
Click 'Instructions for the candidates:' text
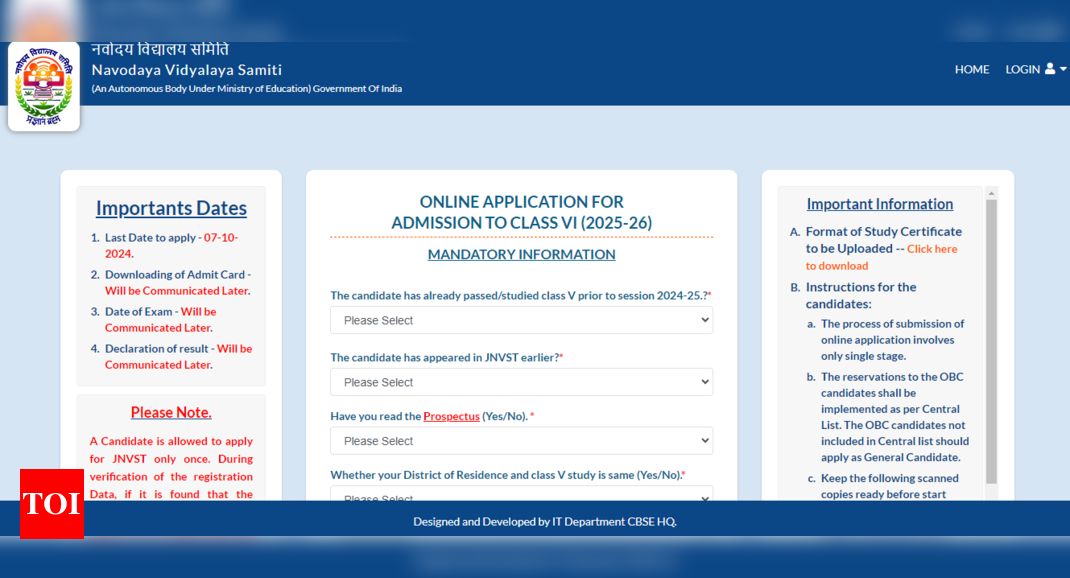point(861,295)
